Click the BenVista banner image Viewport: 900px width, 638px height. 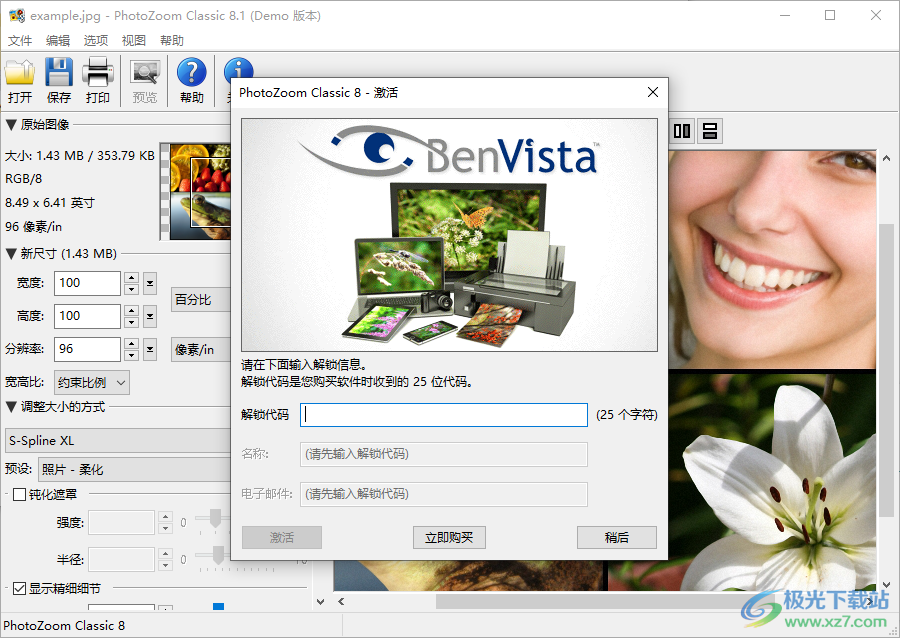point(449,235)
